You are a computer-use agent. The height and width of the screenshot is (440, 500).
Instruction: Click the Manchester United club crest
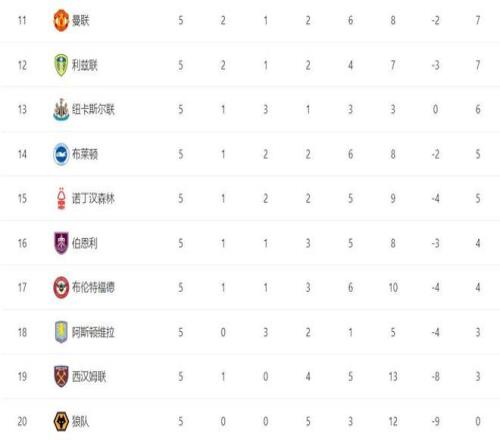[x=61, y=20]
